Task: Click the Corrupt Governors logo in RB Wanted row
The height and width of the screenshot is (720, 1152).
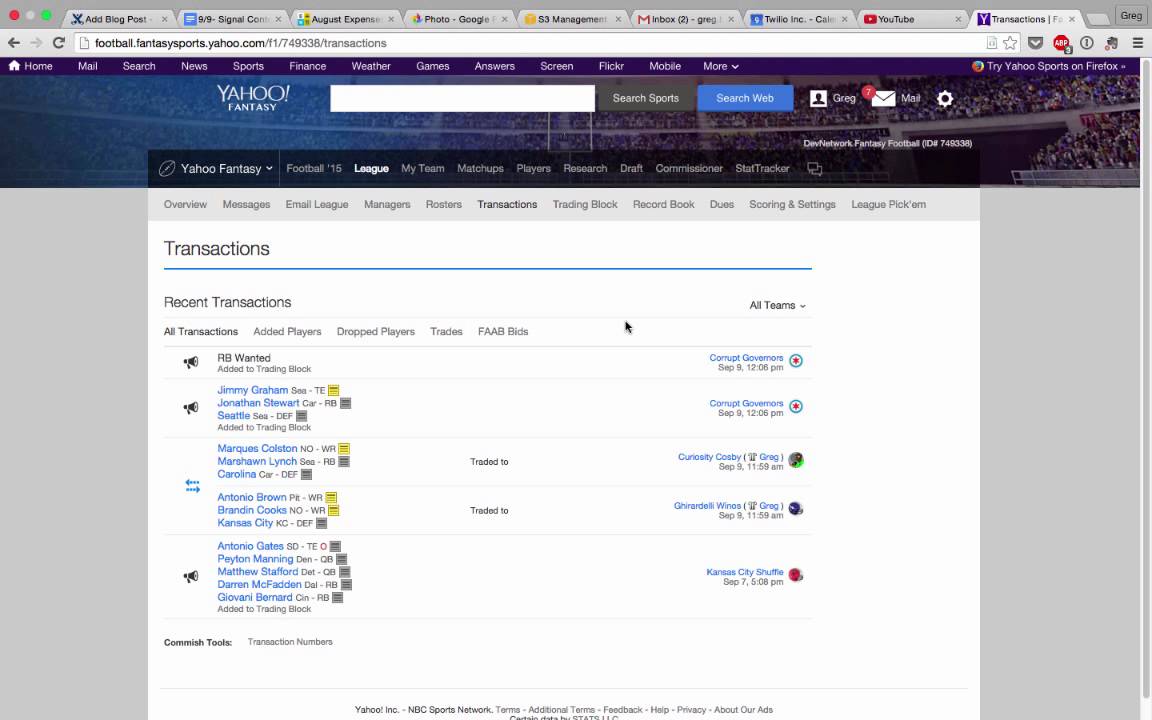Action: click(x=796, y=361)
